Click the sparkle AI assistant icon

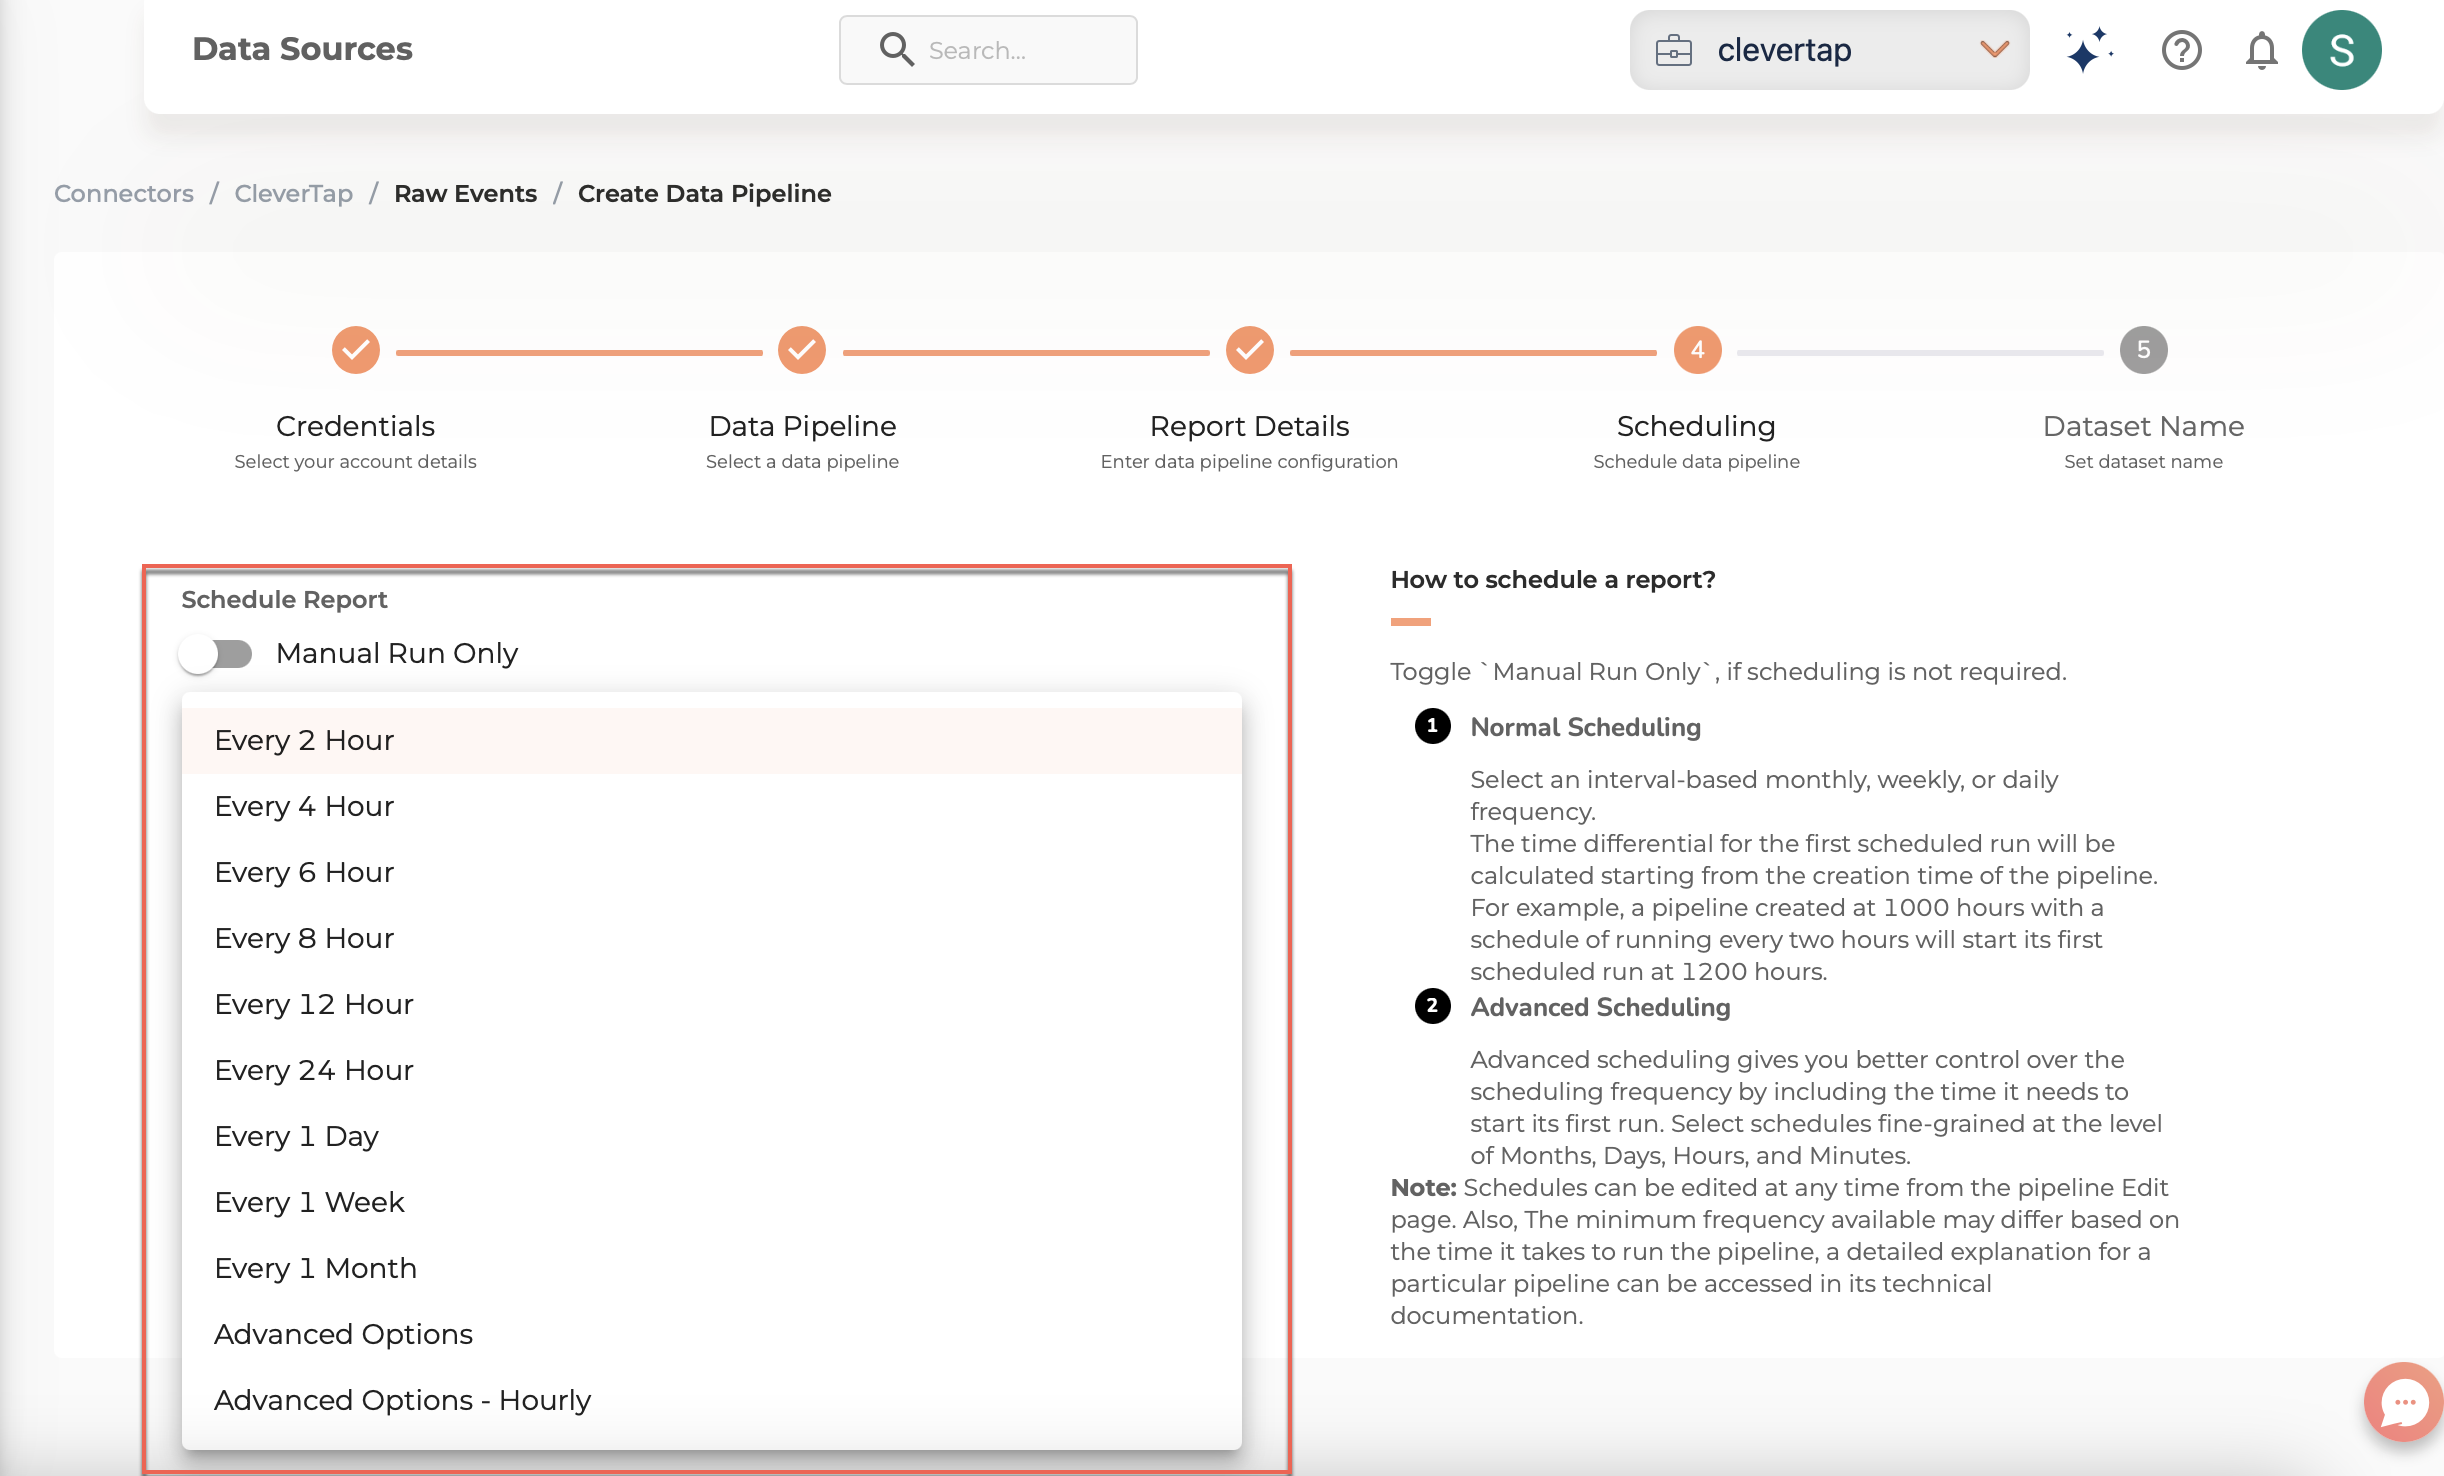pos(2088,50)
